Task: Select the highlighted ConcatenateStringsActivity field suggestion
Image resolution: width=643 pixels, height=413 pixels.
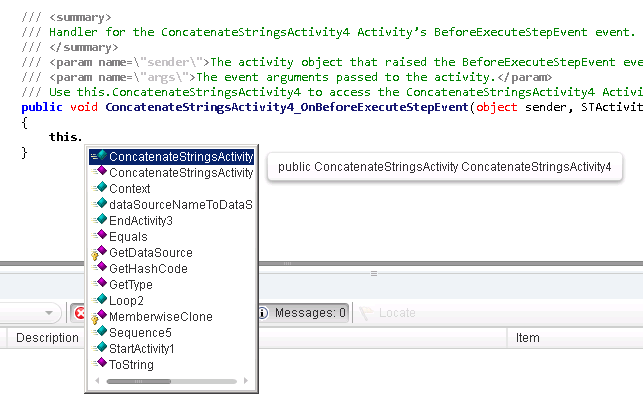Action: (180, 157)
